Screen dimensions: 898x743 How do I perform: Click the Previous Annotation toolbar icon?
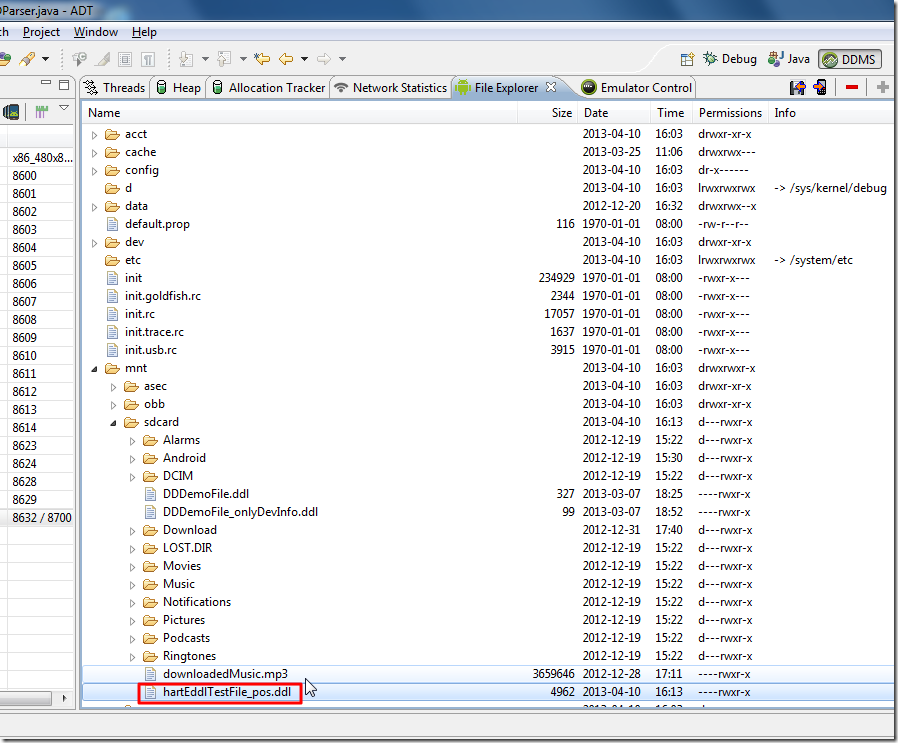pyautogui.click(x=224, y=58)
